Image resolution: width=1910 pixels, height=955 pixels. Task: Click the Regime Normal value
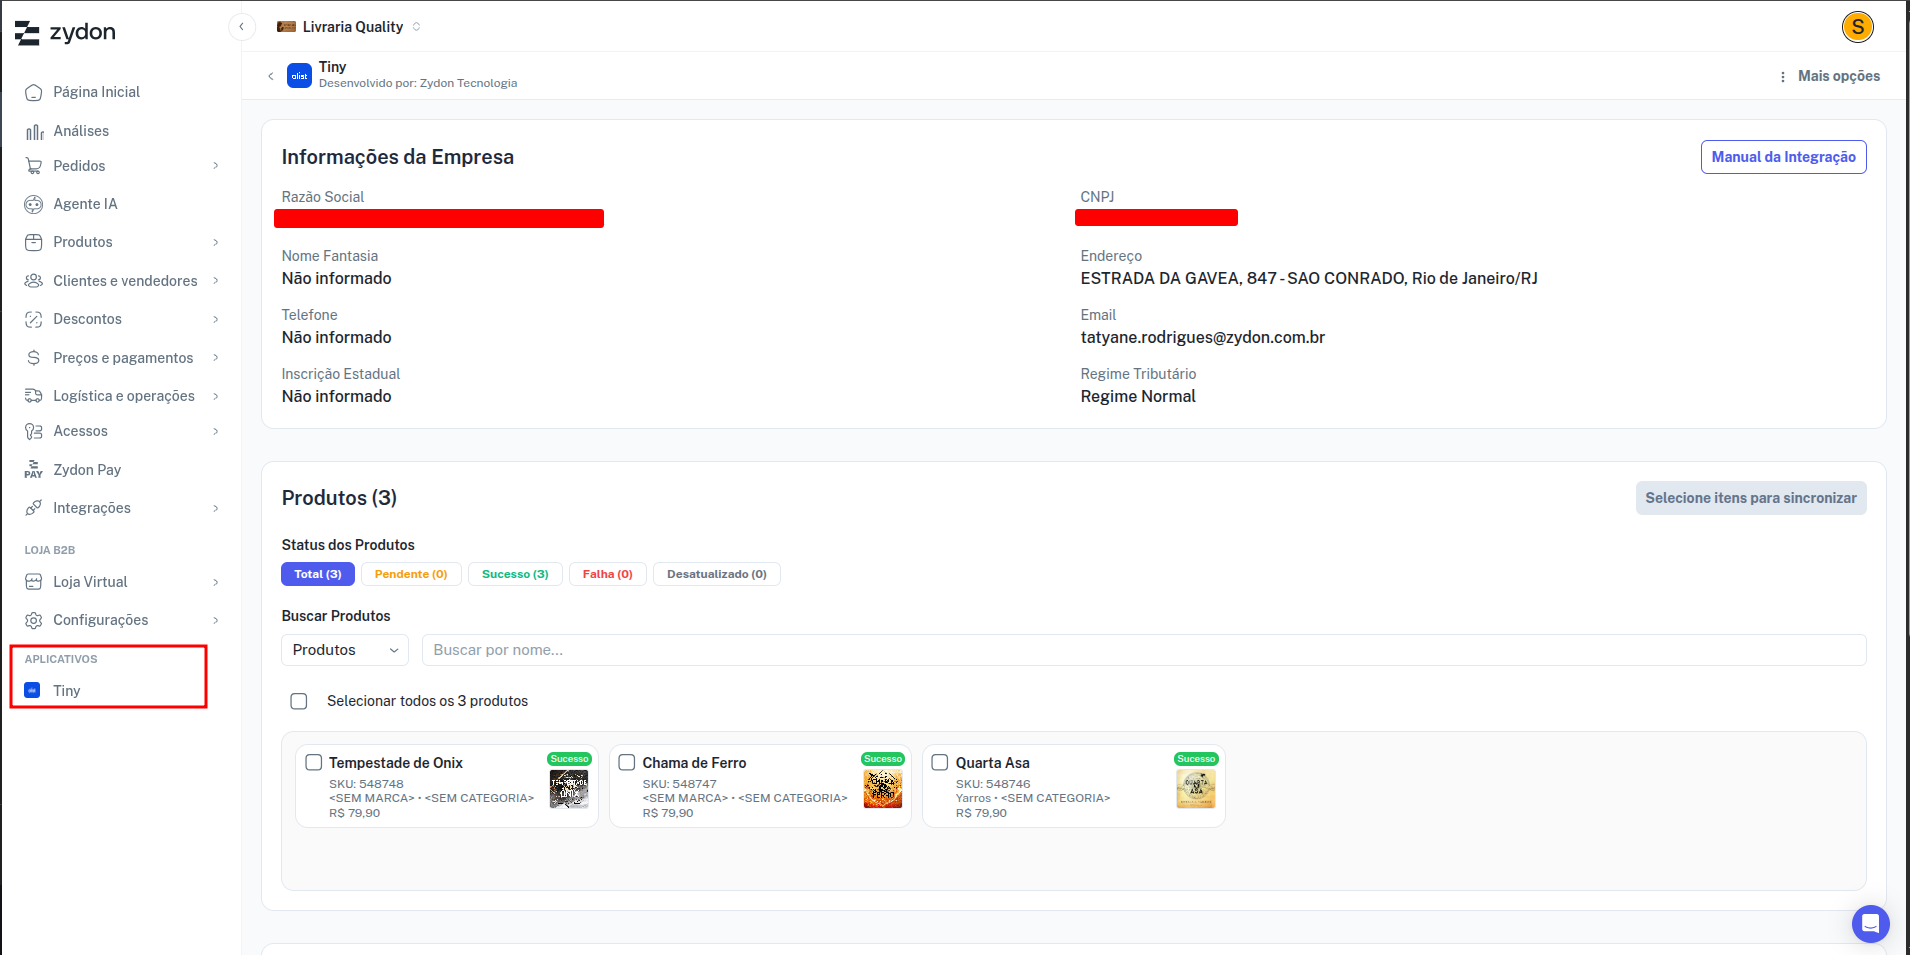pyautogui.click(x=1138, y=397)
